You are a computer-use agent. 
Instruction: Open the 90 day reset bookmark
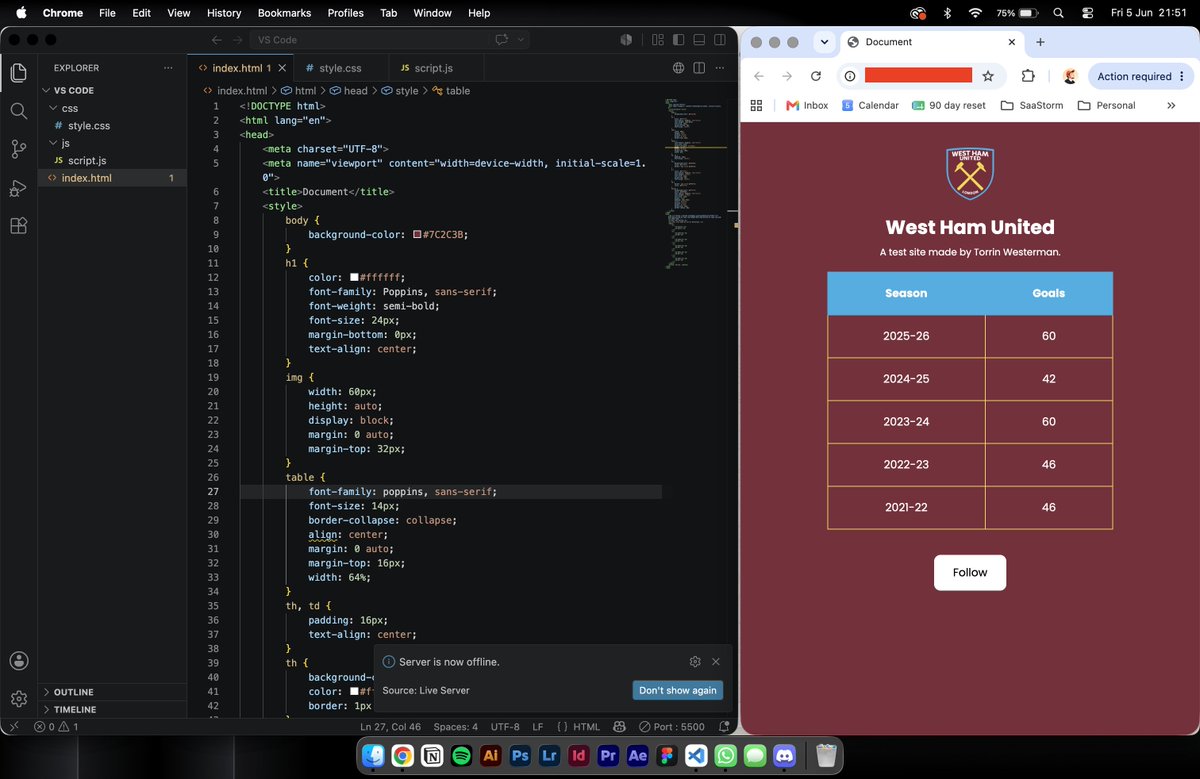pos(948,105)
